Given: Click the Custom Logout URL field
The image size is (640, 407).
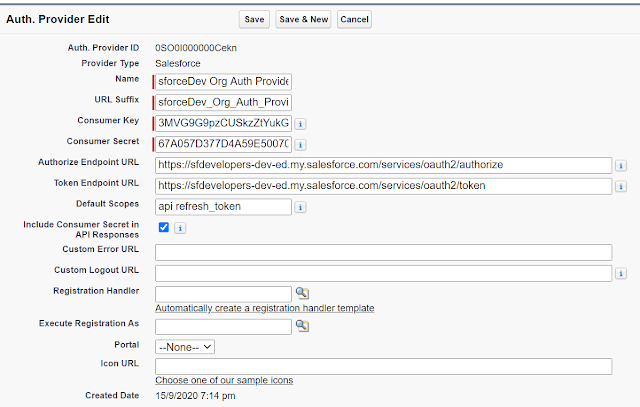Looking at the screenshot, I should 383,273.
